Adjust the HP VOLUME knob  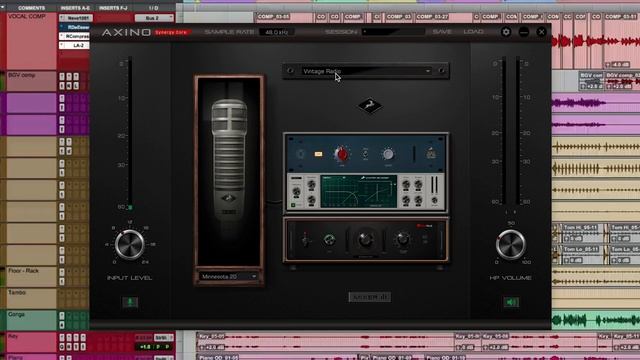511,244
